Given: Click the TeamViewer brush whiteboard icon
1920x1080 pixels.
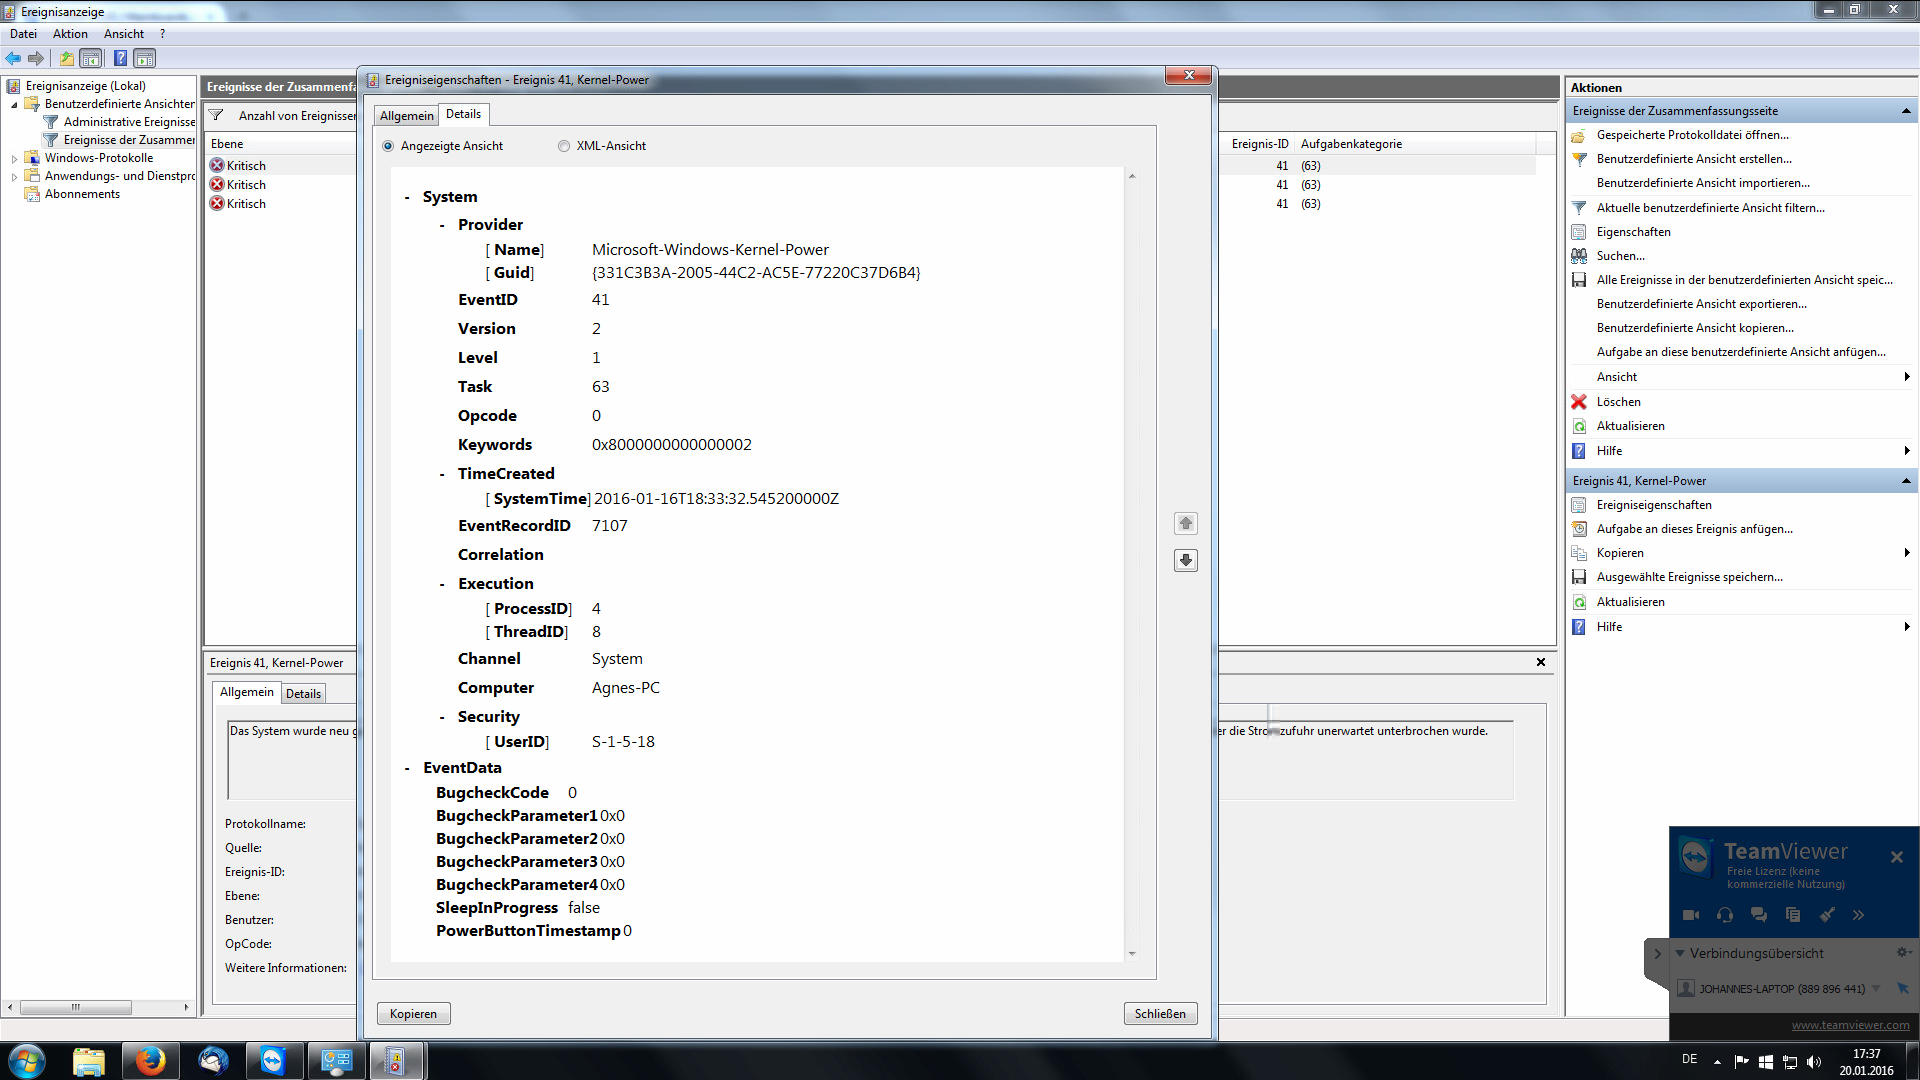Looking at the screenshot, I should tap(1827, 915).
